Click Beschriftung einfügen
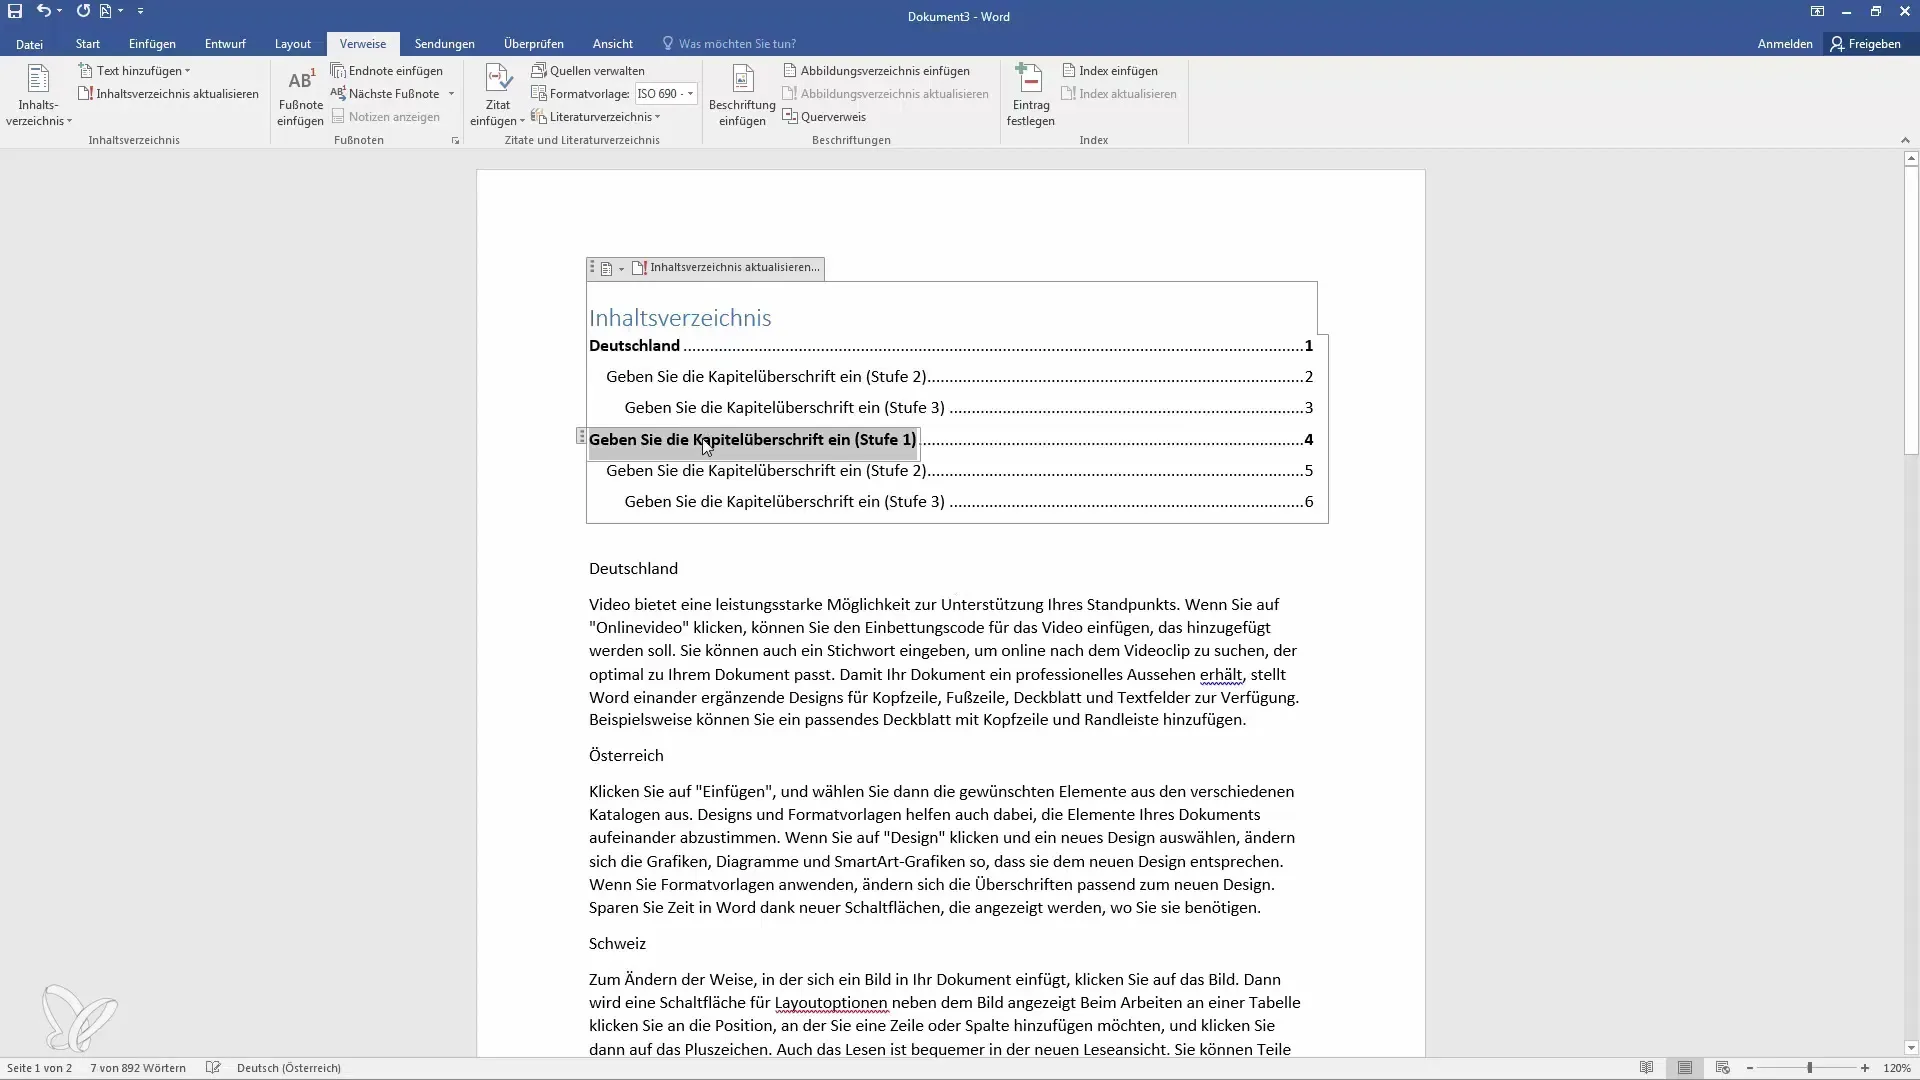The height and width of the screenshot is (1080, 1920). tap(742, 96)
